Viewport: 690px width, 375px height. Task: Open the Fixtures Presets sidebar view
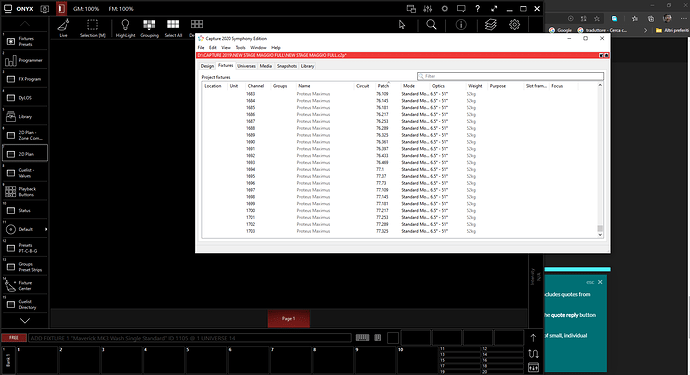(x=25, y=41)
